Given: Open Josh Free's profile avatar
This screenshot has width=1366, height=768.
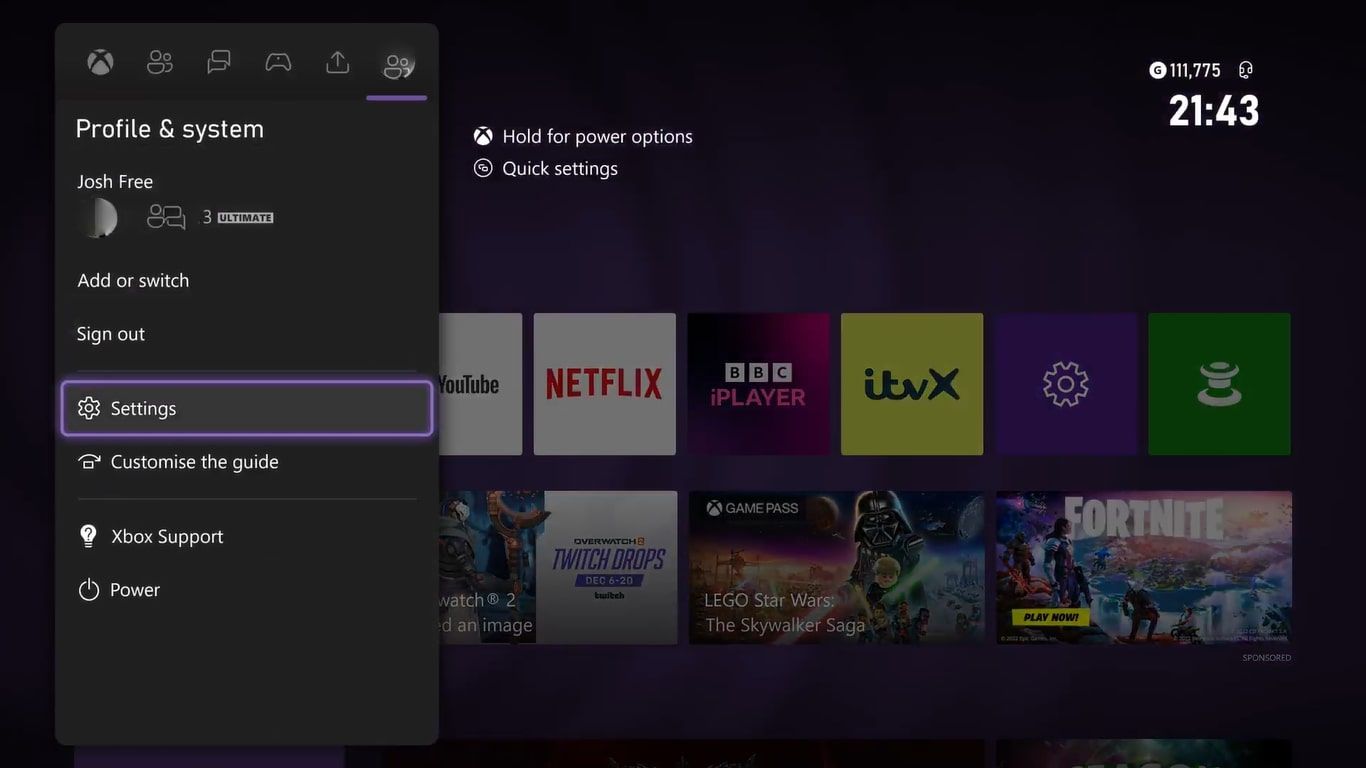Looking at the screenshot, I should (x=98, y=218).
